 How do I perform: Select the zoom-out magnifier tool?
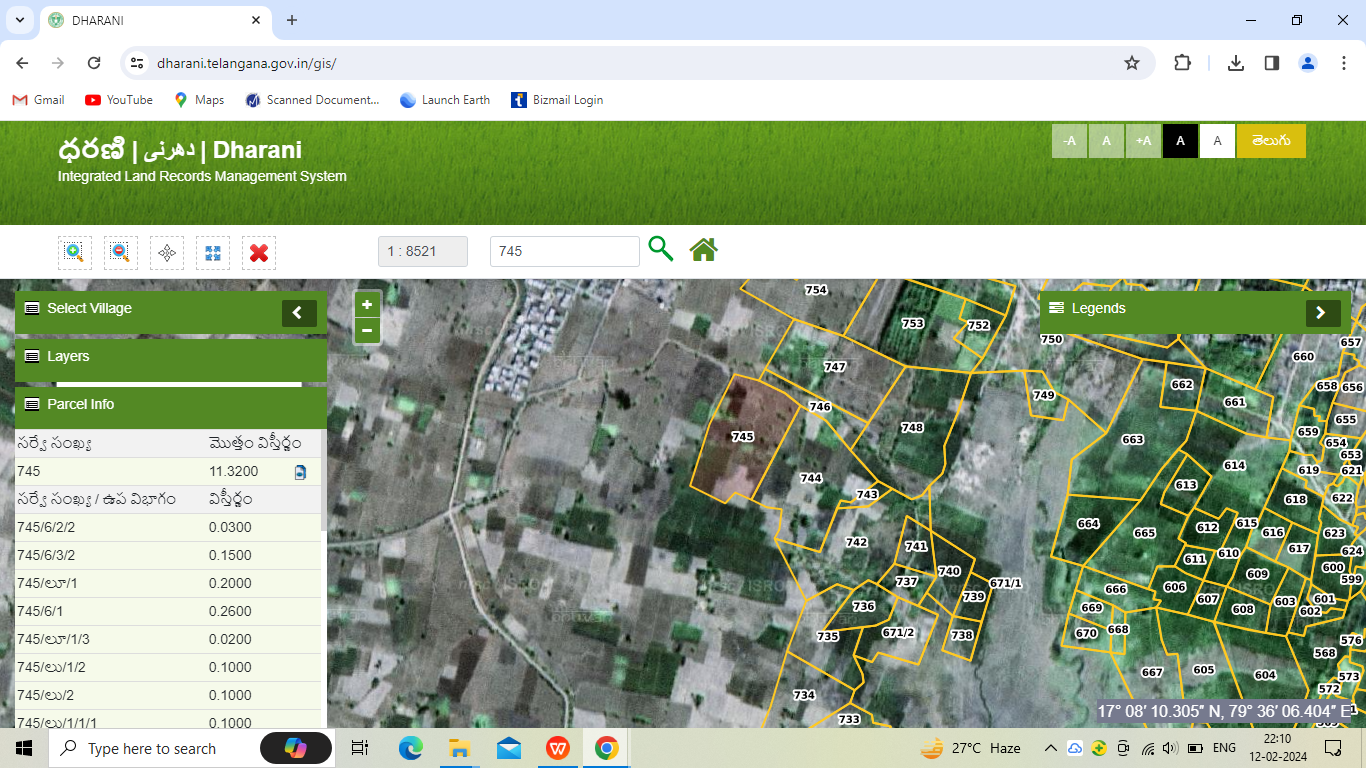121,252
